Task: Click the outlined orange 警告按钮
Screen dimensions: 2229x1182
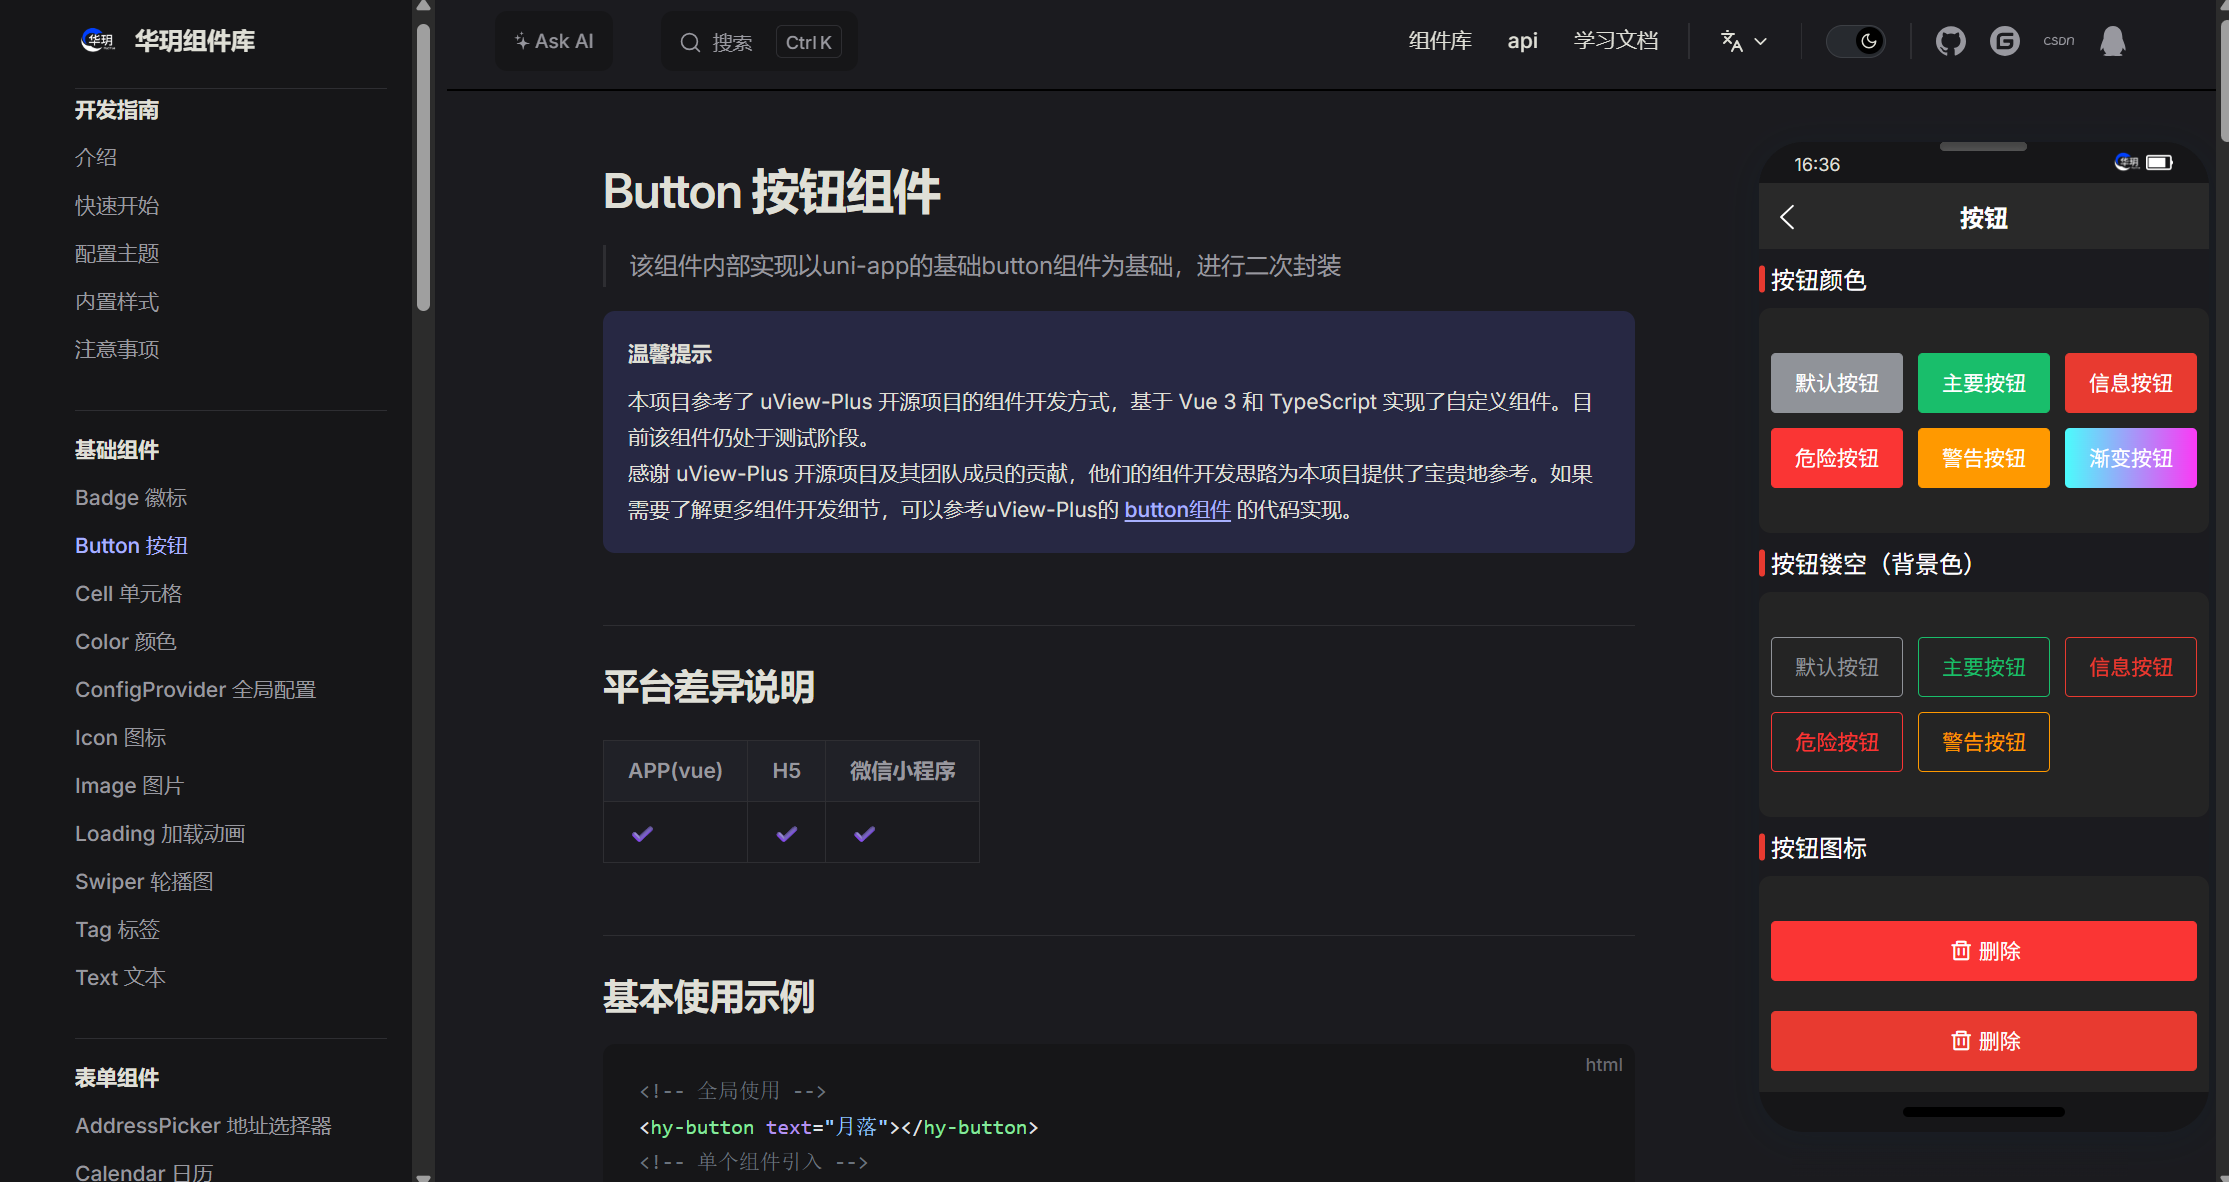Action: pyautogui.click(x=1983, y=742)
